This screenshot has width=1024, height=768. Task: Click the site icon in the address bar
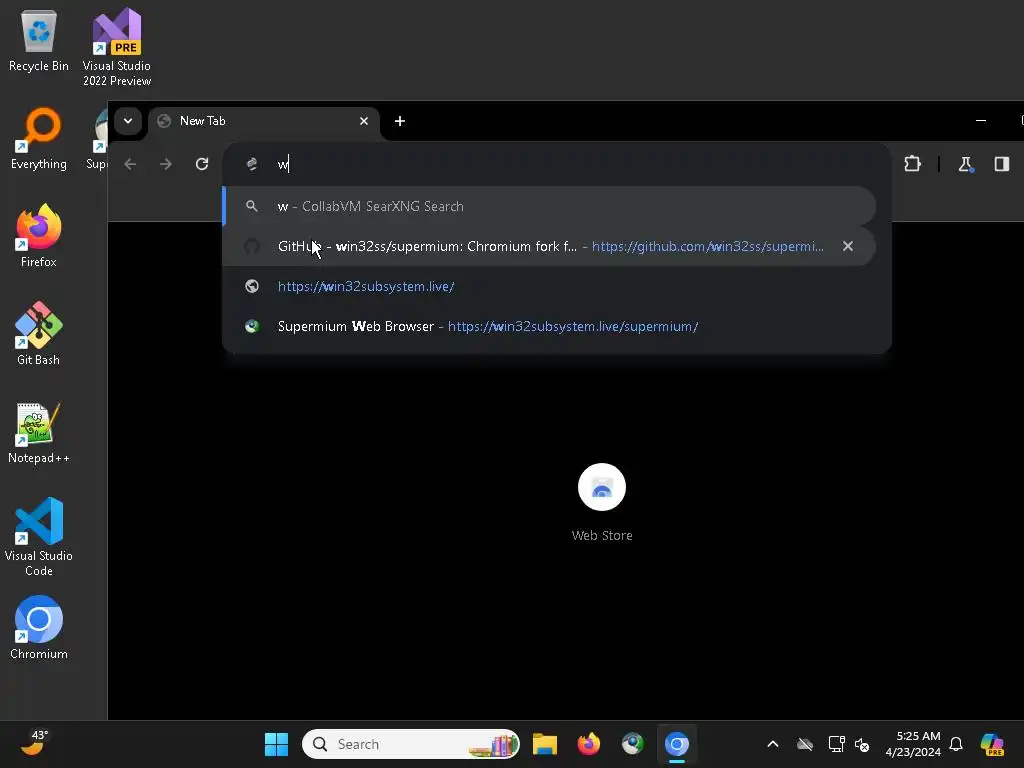[251, 164]
